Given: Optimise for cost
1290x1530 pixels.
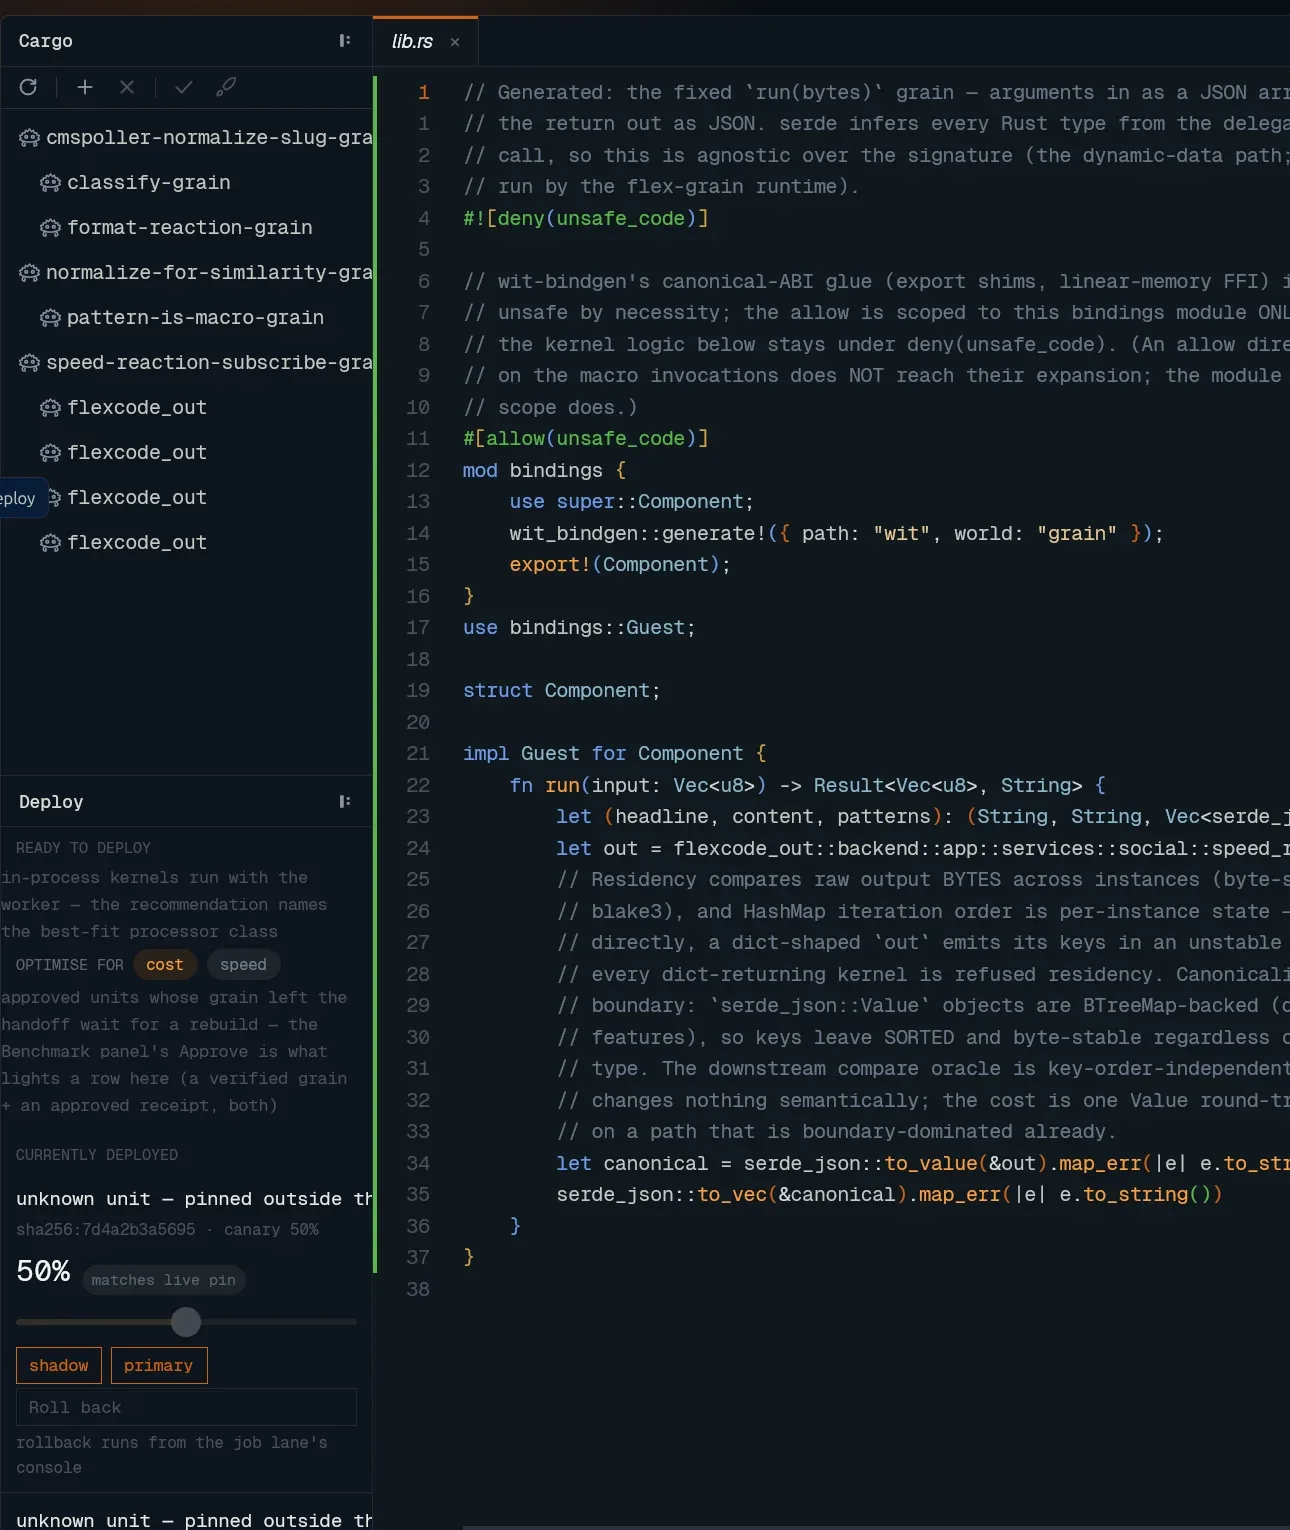Looking at the screenshot, I should 165,965.
